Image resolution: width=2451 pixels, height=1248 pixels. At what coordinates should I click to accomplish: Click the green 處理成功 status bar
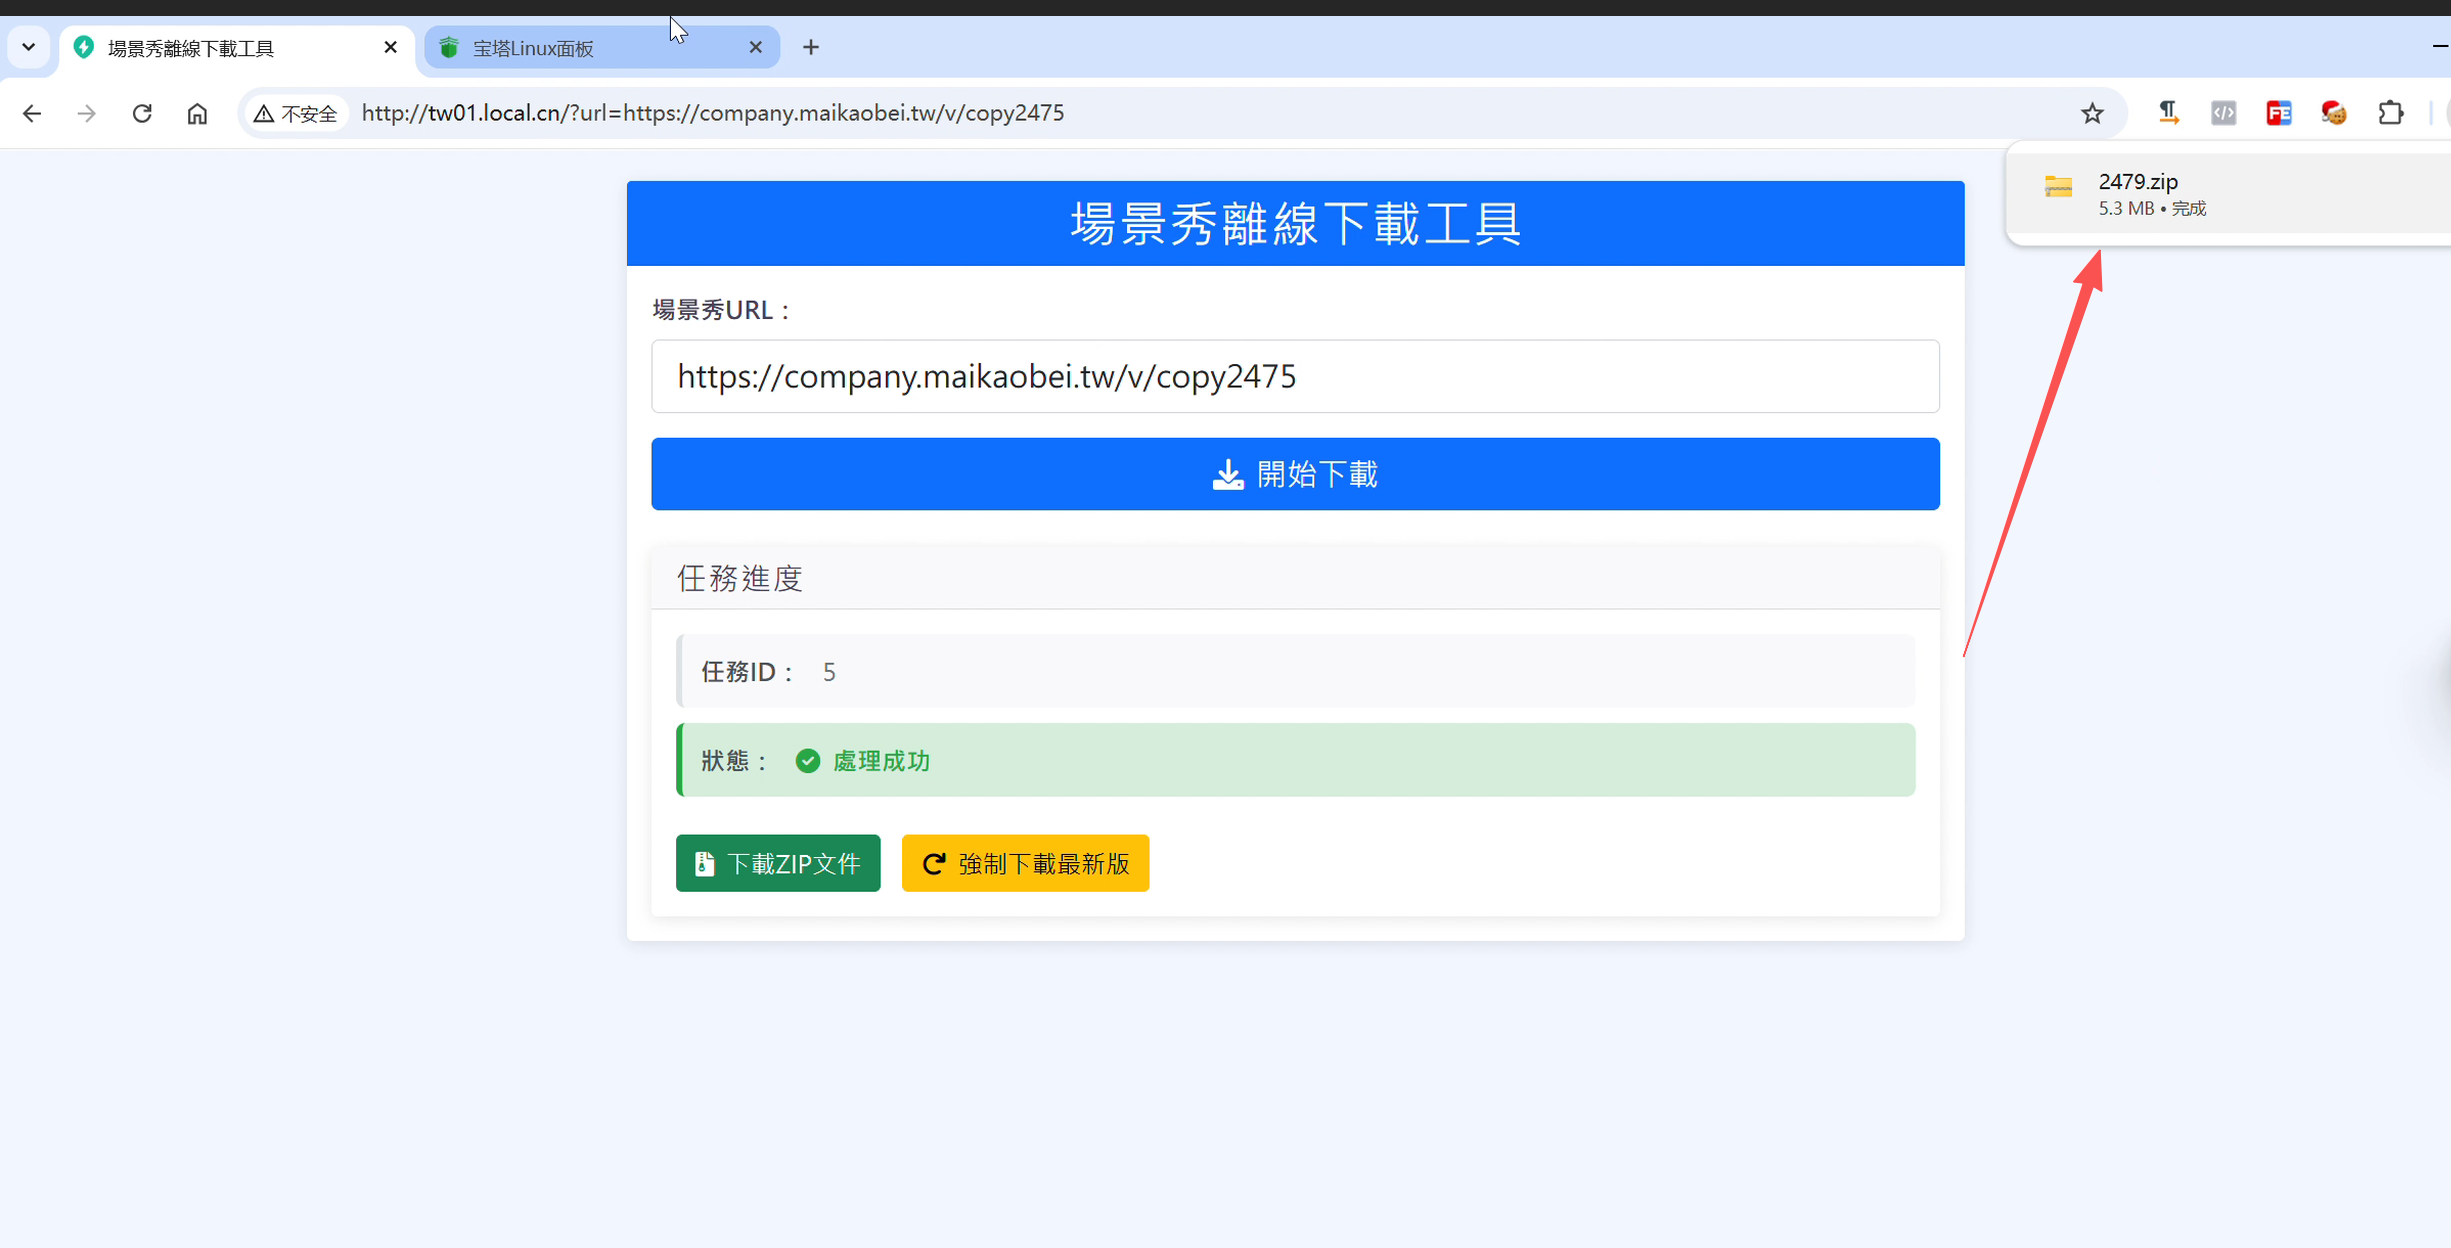point(1294,760)
